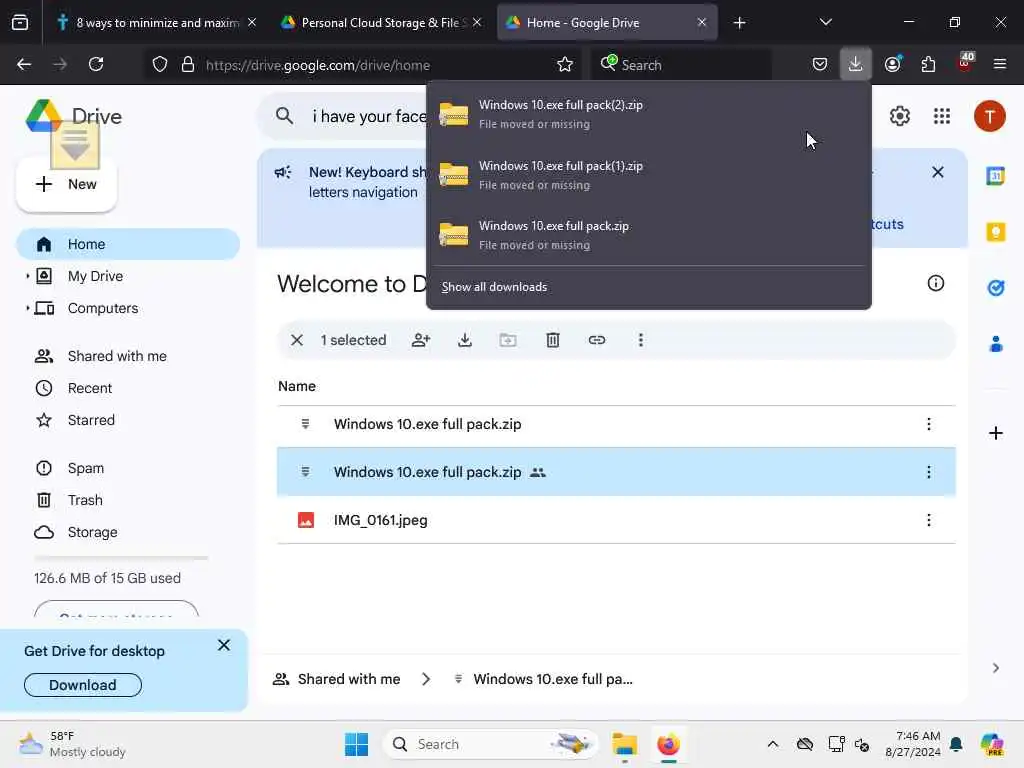Share selected file with people icon
This screenshot has height=768, width=1024.
pos(421,340)
